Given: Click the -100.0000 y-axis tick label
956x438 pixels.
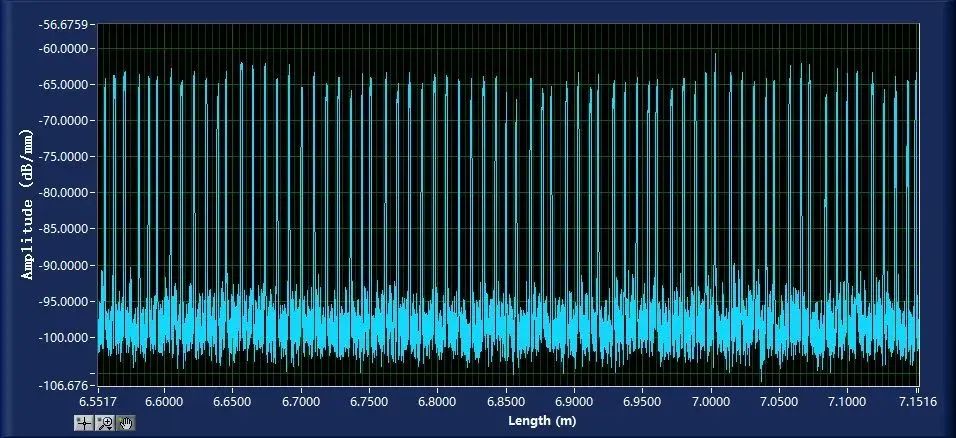Looking at the screenshot, I should [x=61, y=338].
